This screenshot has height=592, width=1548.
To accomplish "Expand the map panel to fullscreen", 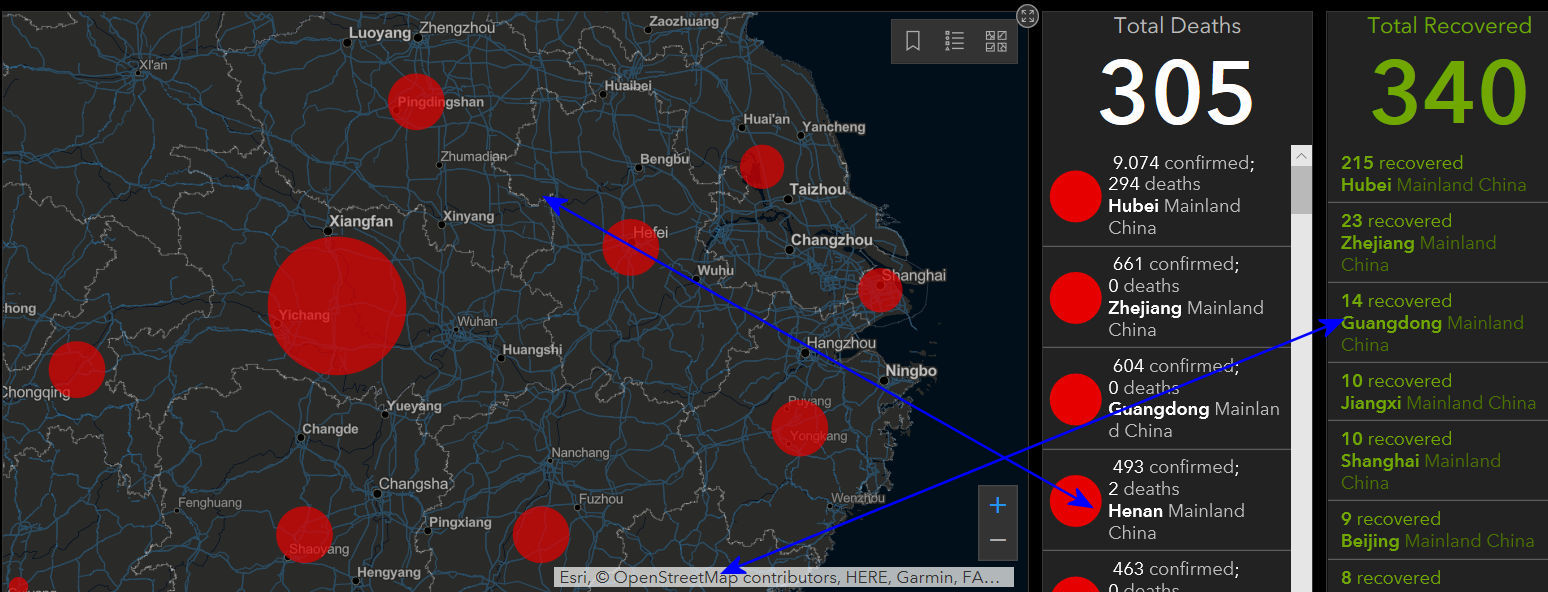I will point(1028,15).
